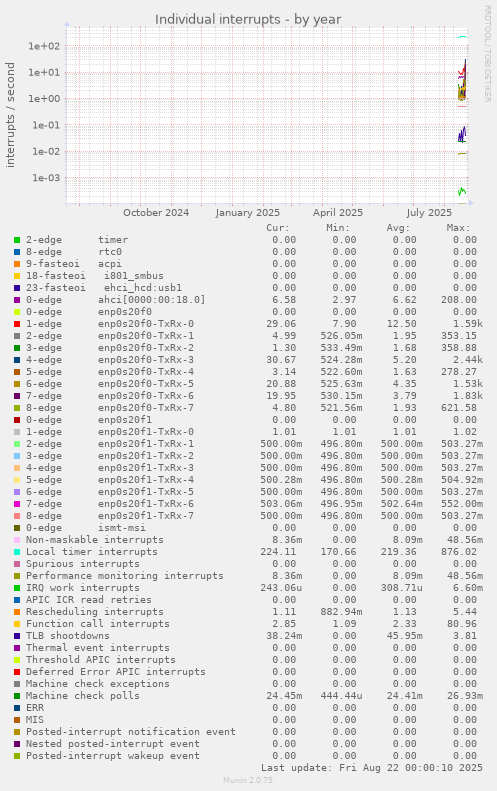Click the cyan swatch for Local timer interrupts
Image resolution: width=497 pixels, height=791 pixels.
coord(17,552)
